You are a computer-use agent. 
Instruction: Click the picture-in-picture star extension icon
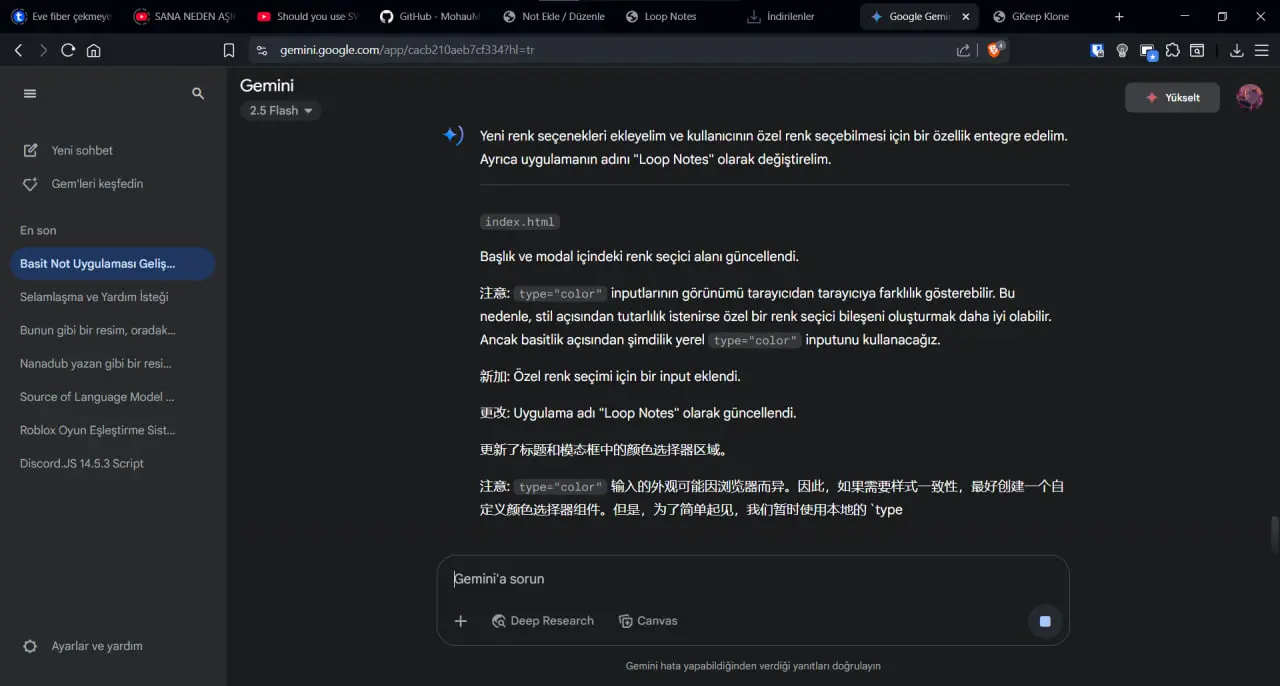click(x=1148, y=51)
